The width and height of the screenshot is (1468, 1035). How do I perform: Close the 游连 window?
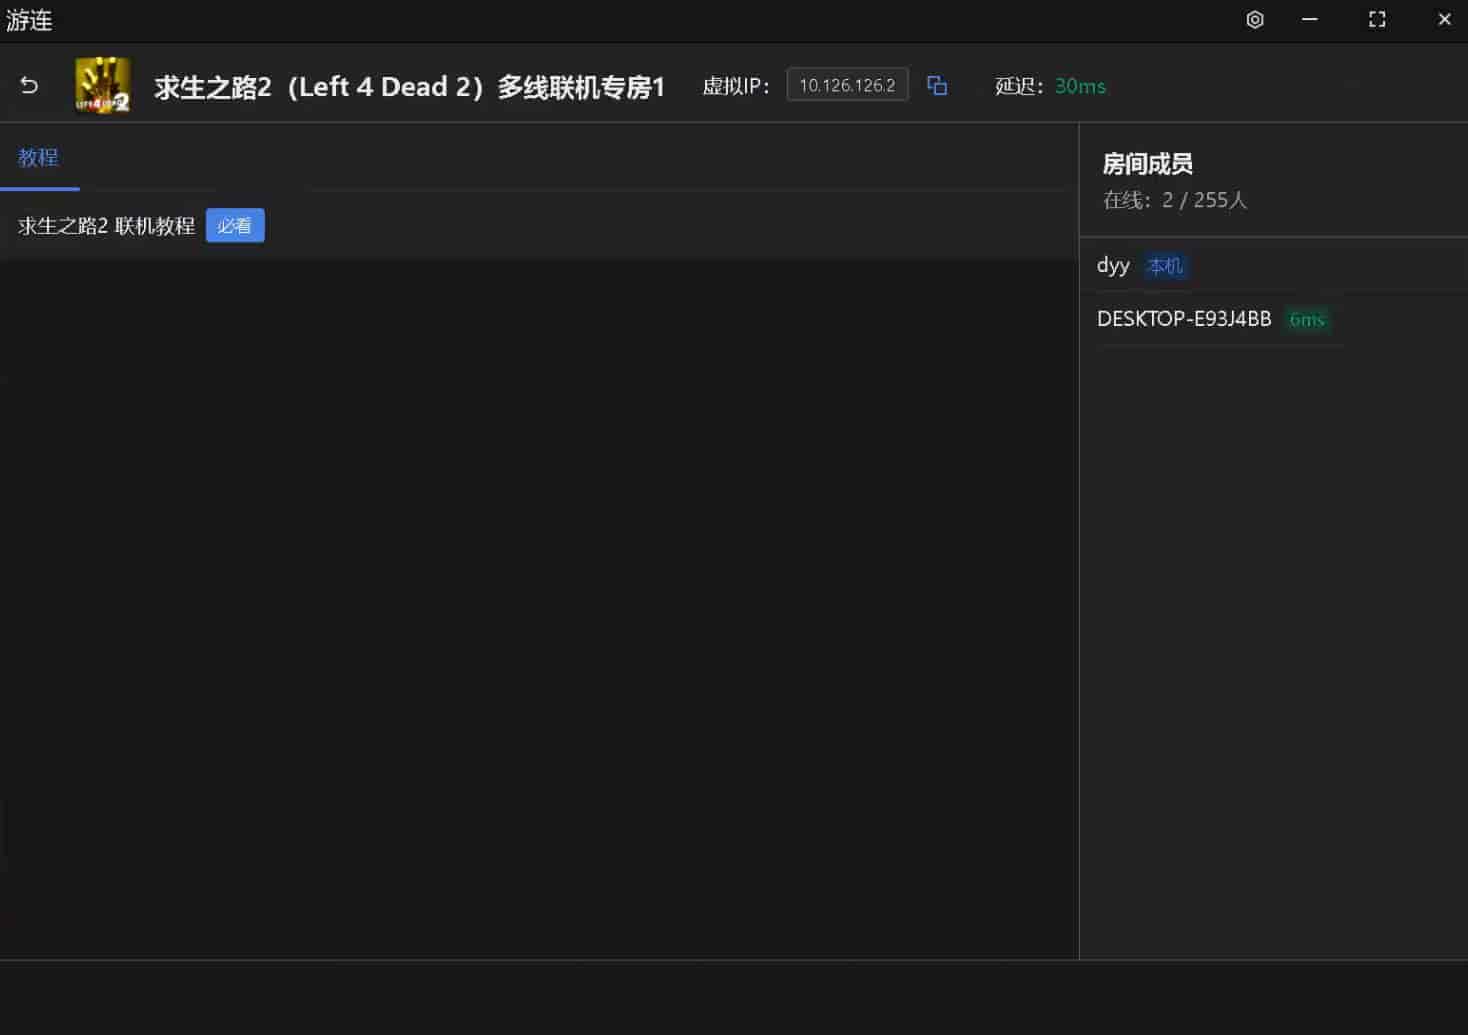[x=1444, y=20]
